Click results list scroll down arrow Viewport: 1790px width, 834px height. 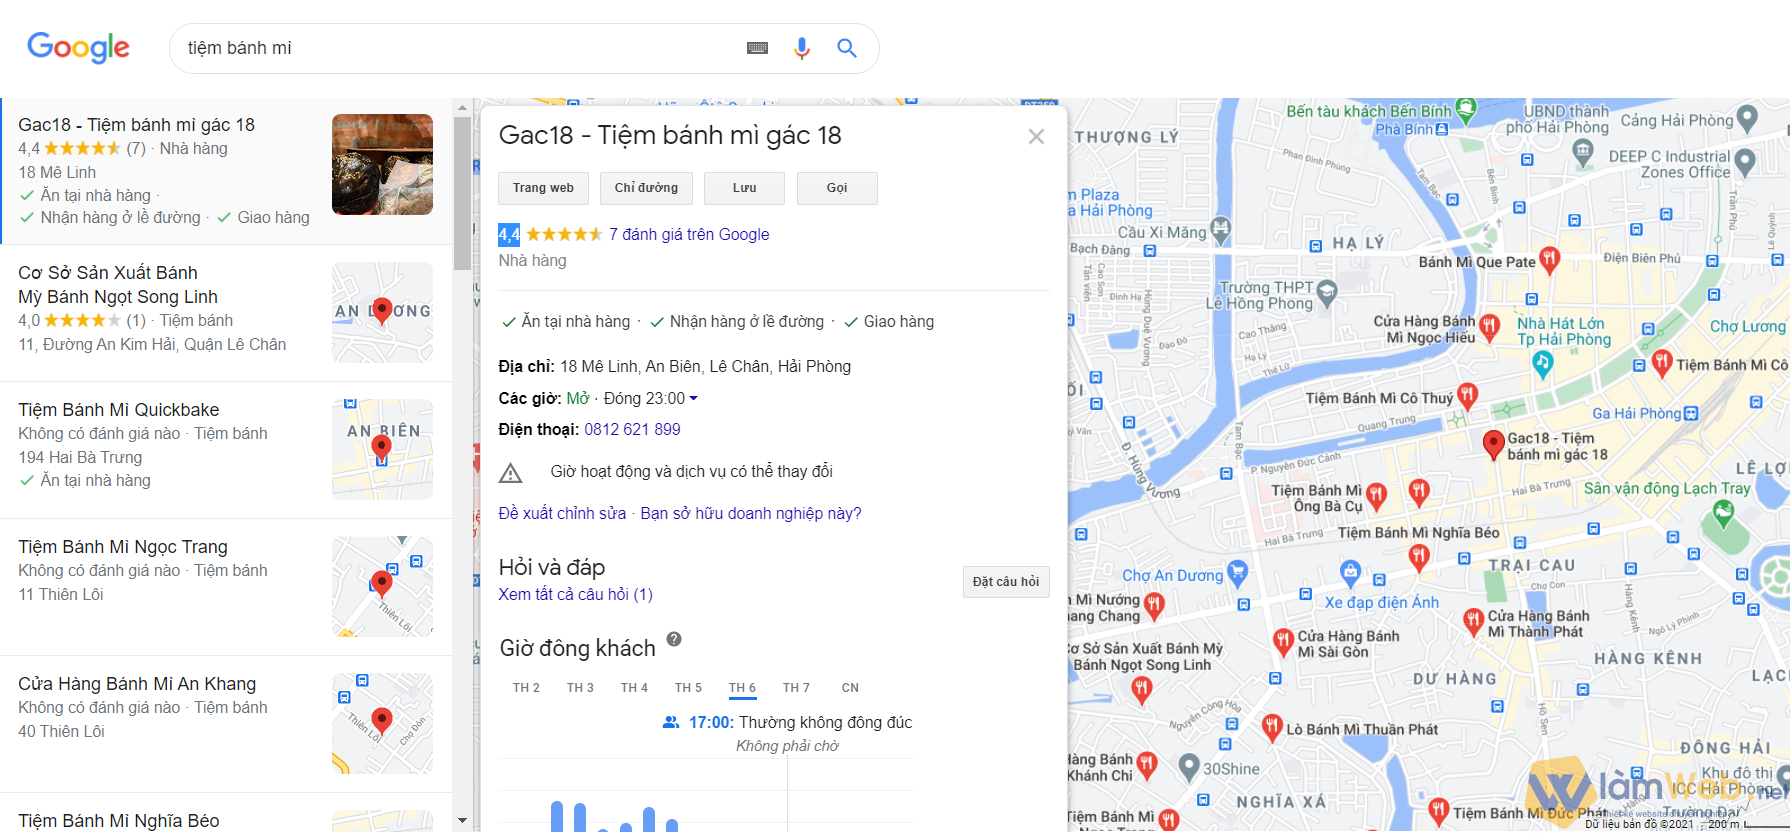(x=462, y=820)
